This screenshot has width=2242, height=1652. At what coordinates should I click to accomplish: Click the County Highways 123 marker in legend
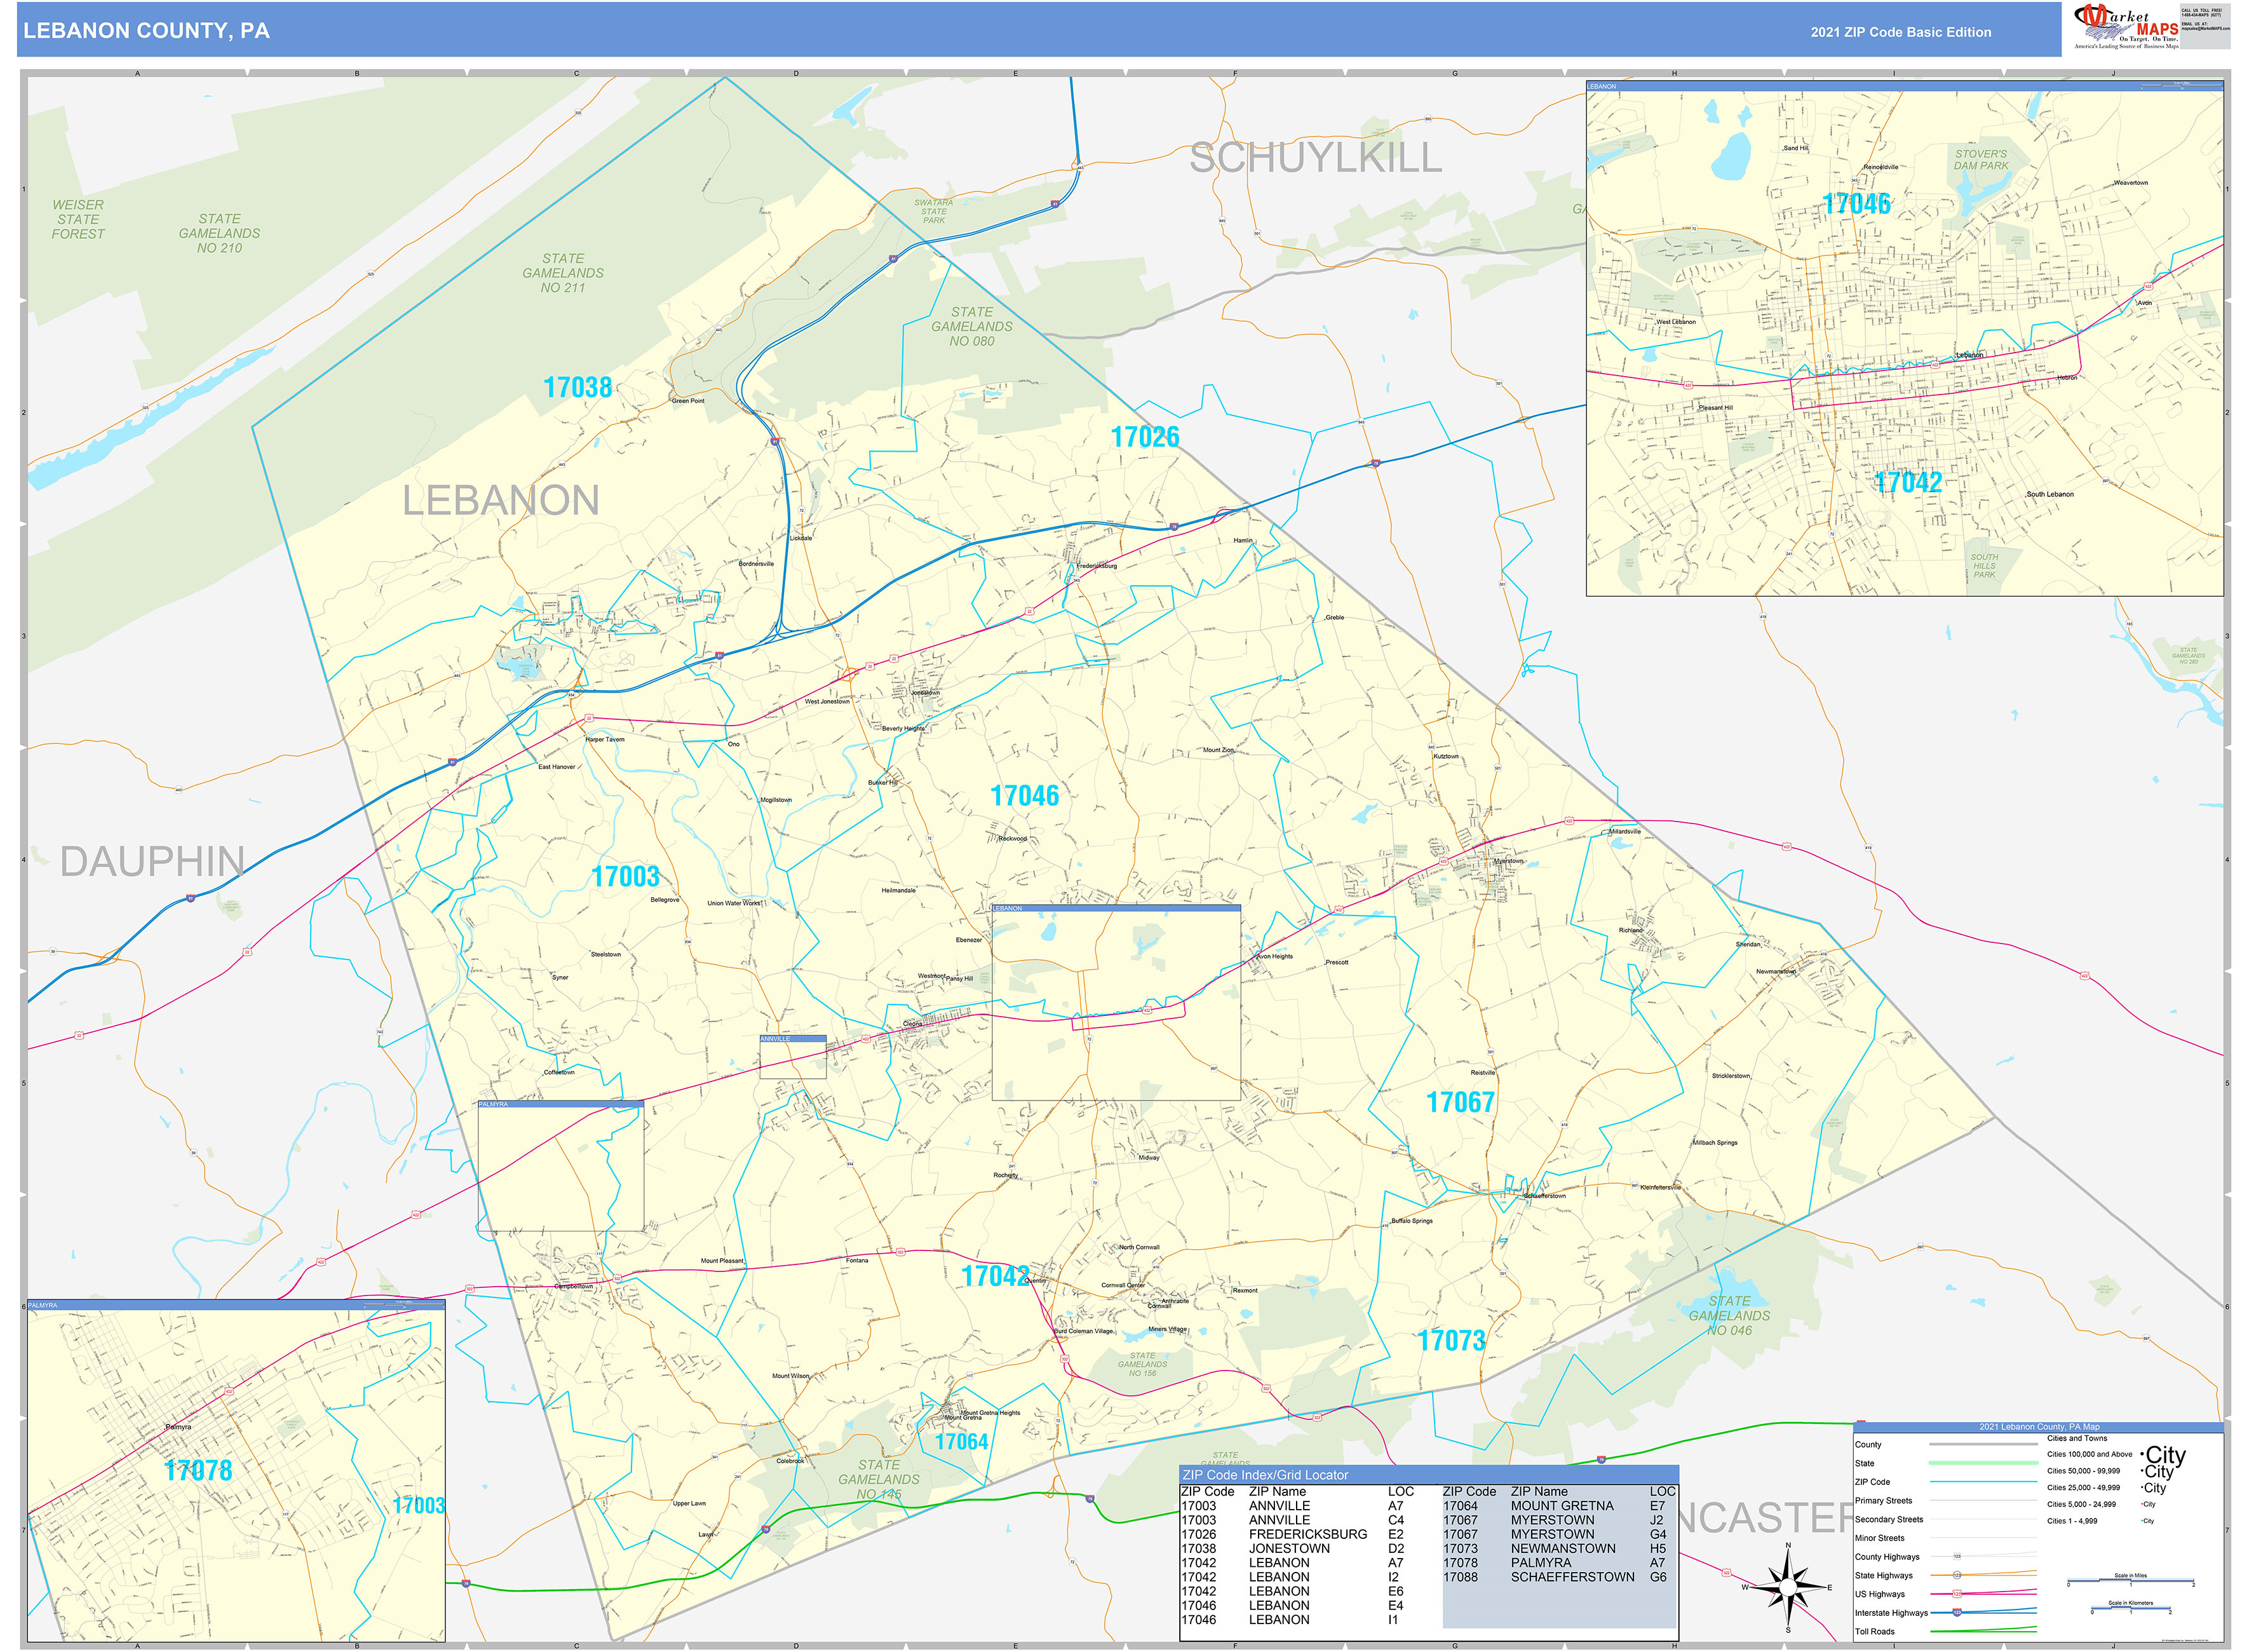pyautogui.click(x=1957, y=1556)
